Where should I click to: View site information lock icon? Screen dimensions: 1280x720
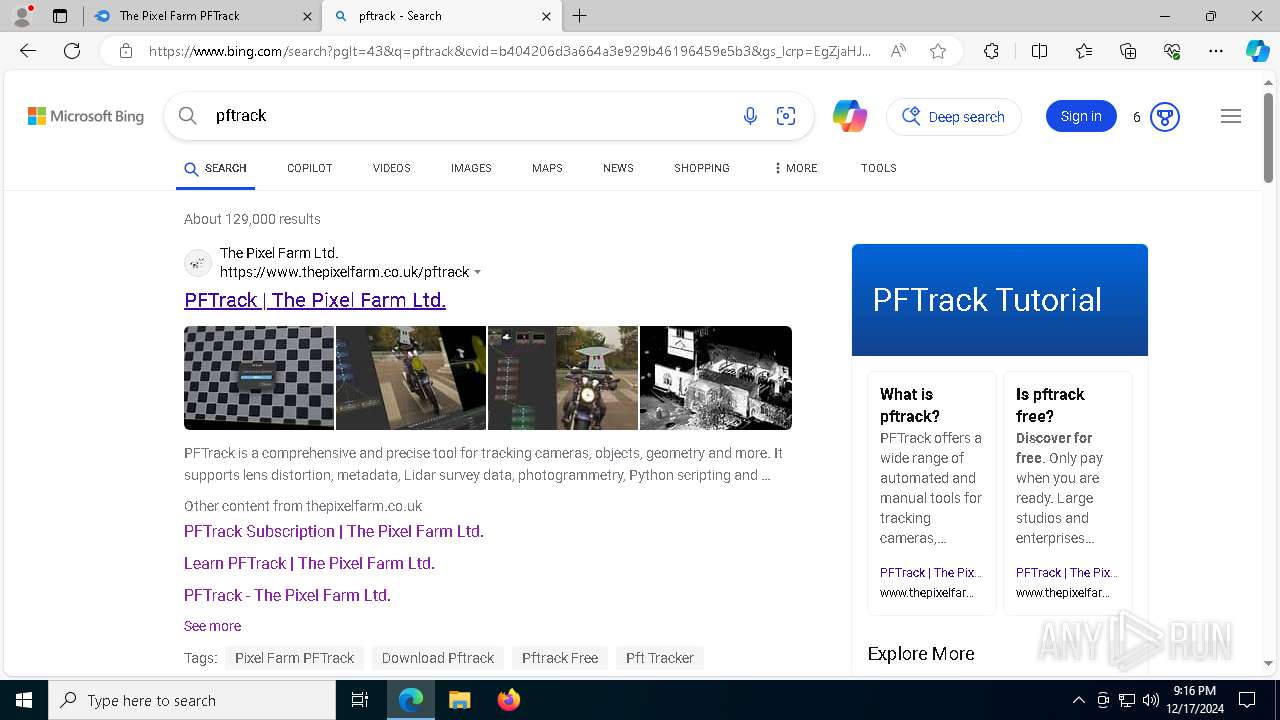click(126, 51)
